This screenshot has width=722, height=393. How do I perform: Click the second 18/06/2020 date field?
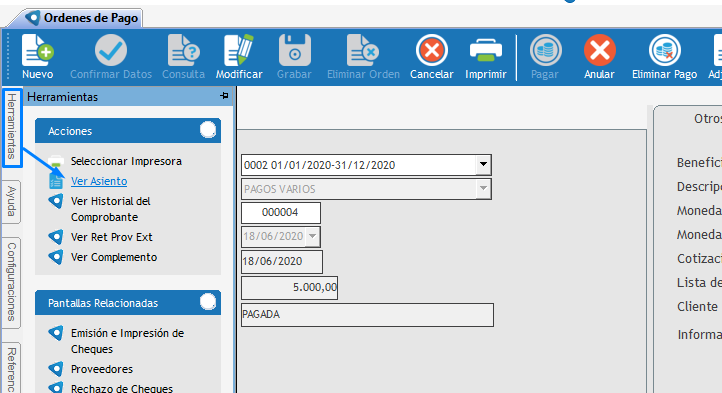pos(281,261)
